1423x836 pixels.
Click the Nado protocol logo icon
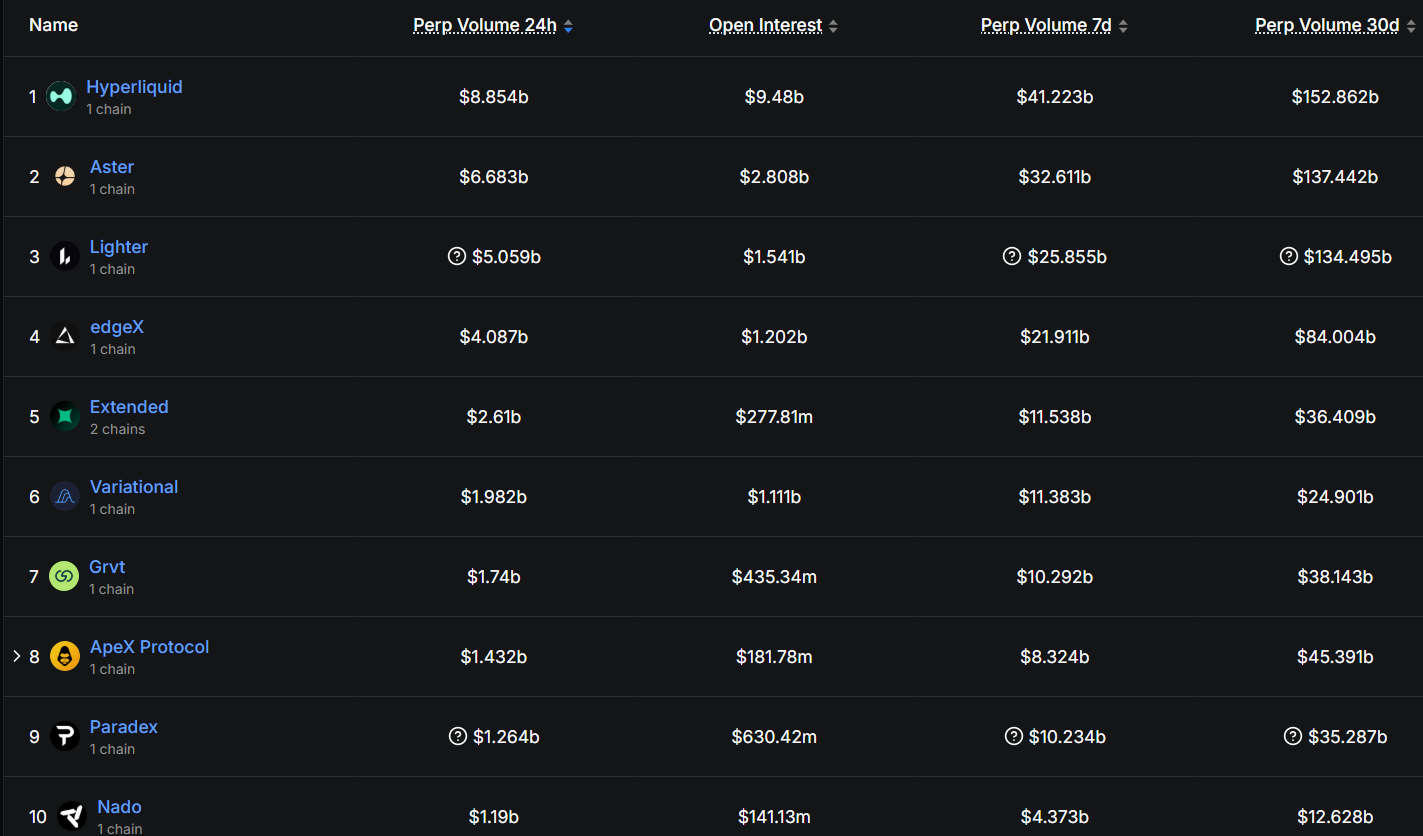coord(72,816)
